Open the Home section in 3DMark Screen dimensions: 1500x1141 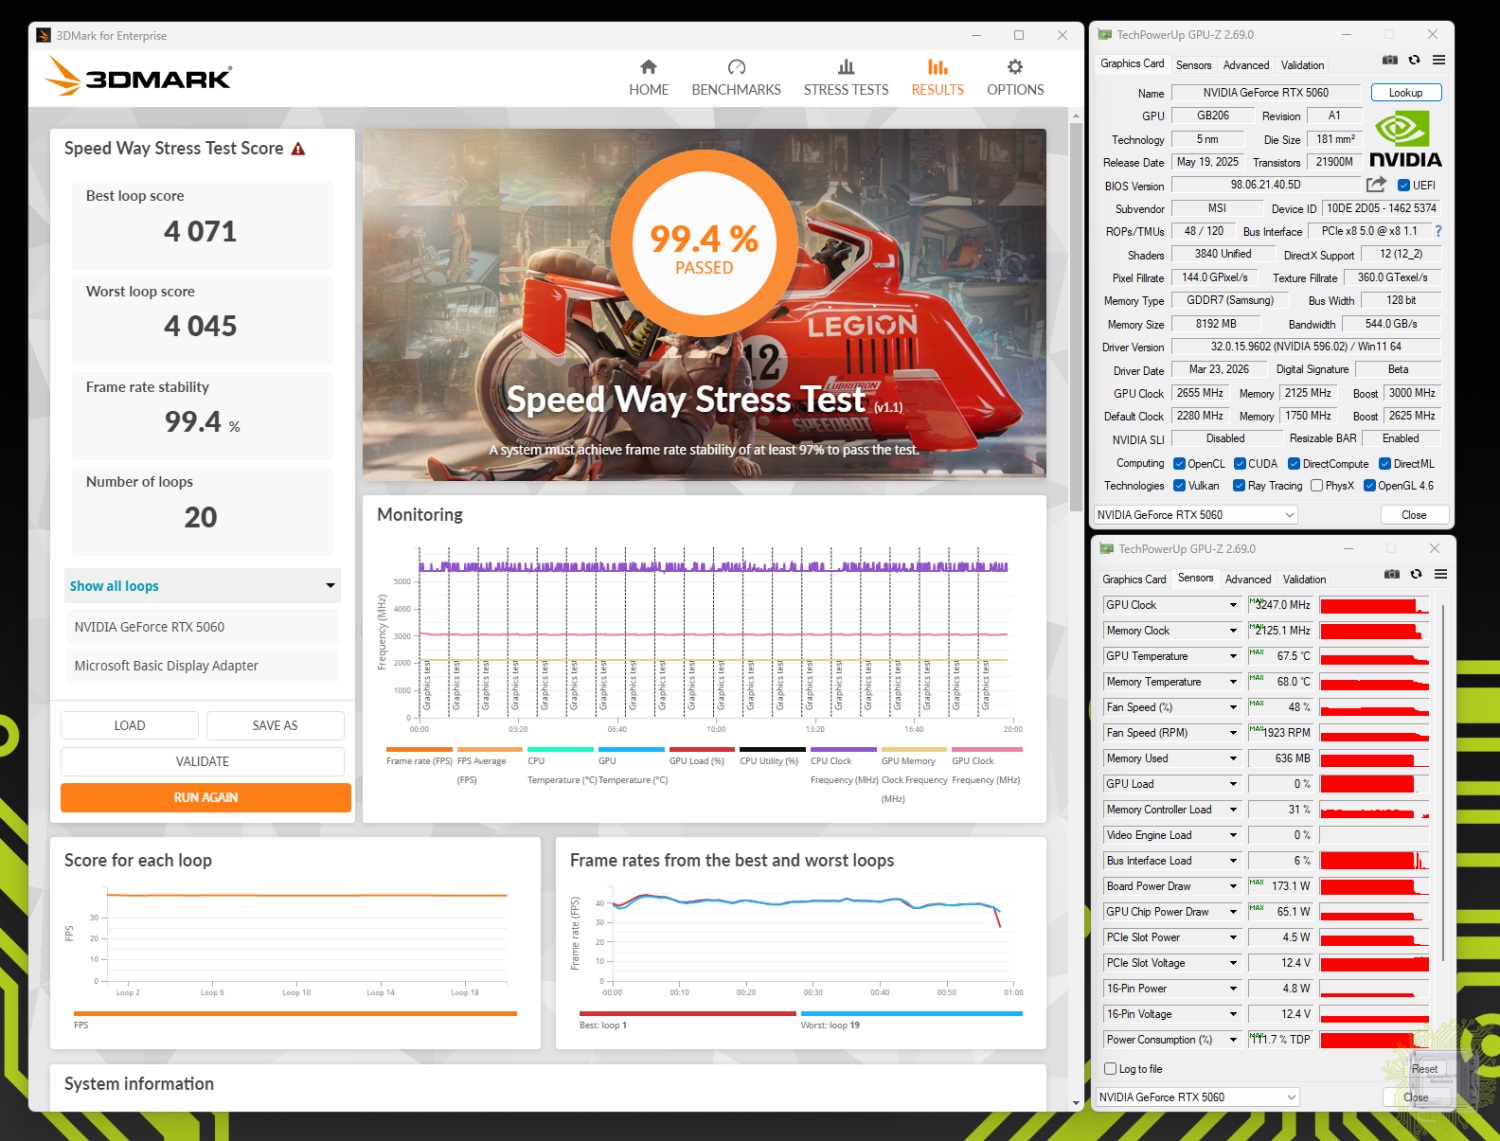click(x=648, y=77)
